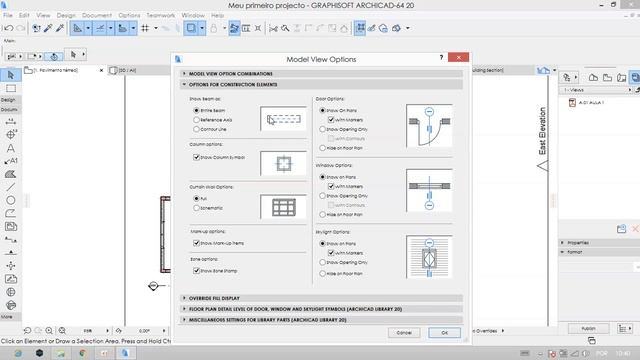The height and width of the screenshot is (360, 640).
Task: Select the Line tool in the toolbox
Action: tap(11, 187)
